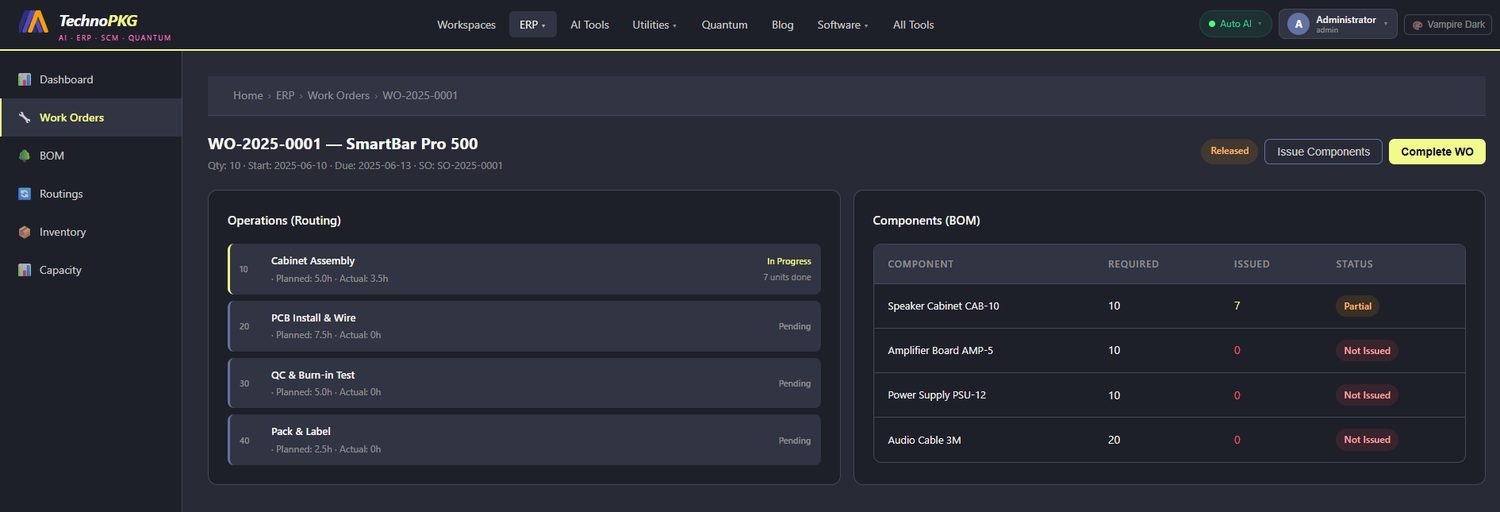
Task: Open All Tools in the top navigation
Action: (913, 25)
